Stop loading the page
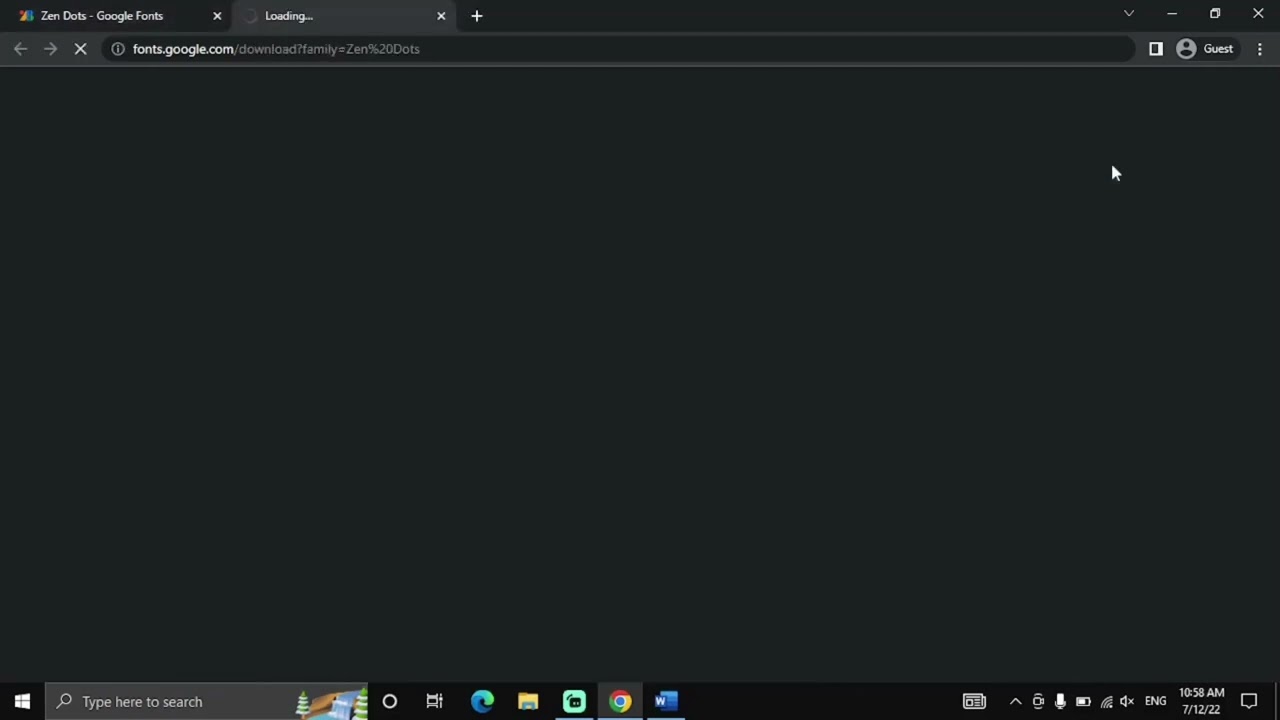The height and width of the screenshot is (720, 1280). coord(81,49)
